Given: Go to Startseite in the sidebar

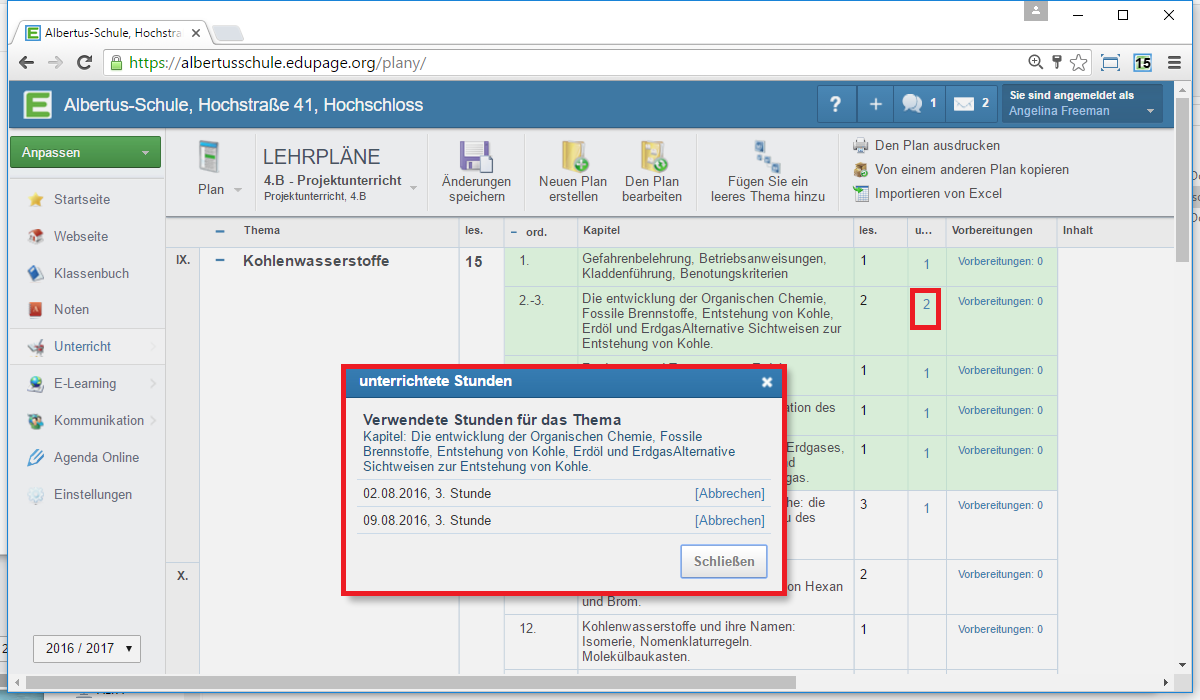Looking at the screenshot, I should (82, 199).
